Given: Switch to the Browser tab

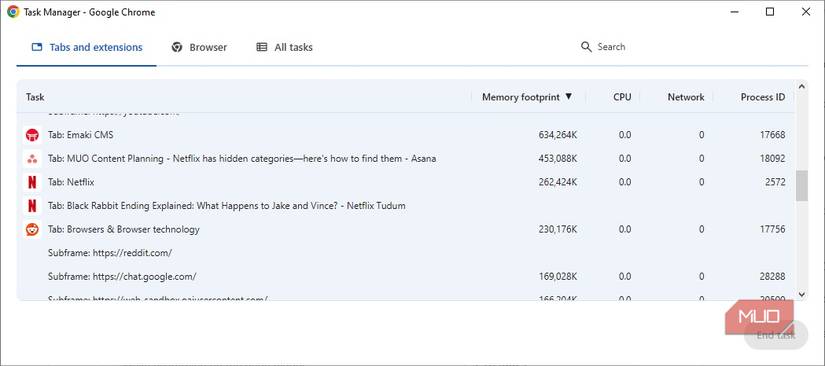Looking at the screenshot, I should 199,47.
